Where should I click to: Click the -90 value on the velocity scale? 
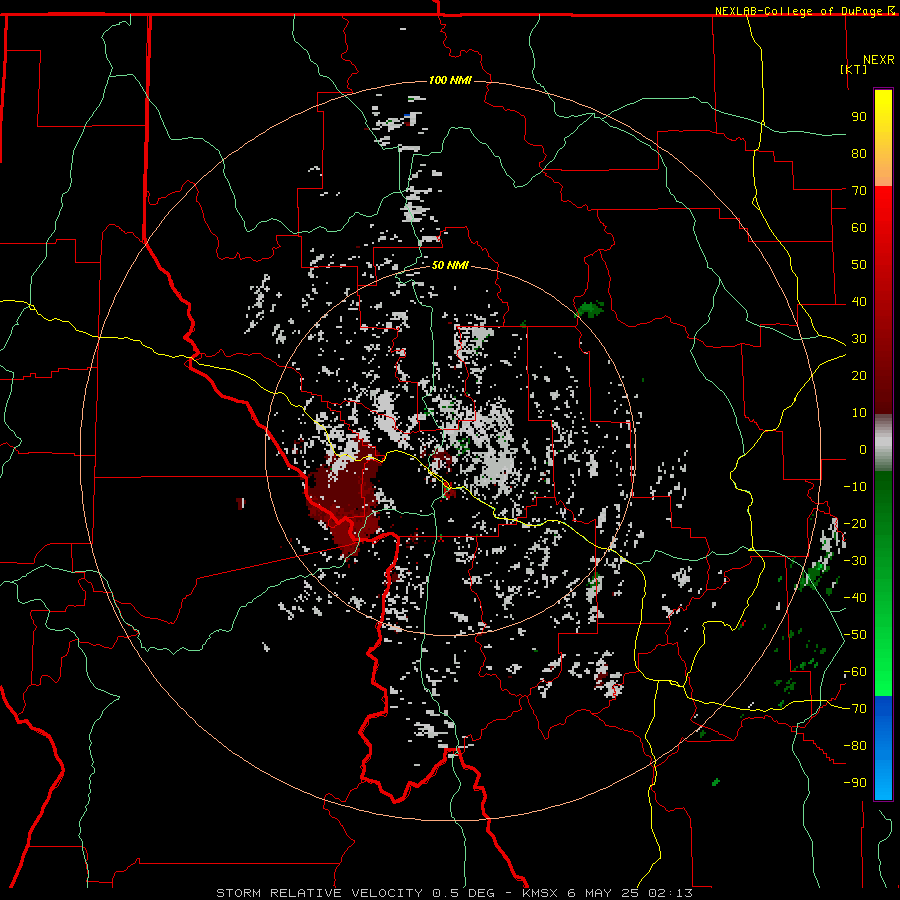click(855, 783)
